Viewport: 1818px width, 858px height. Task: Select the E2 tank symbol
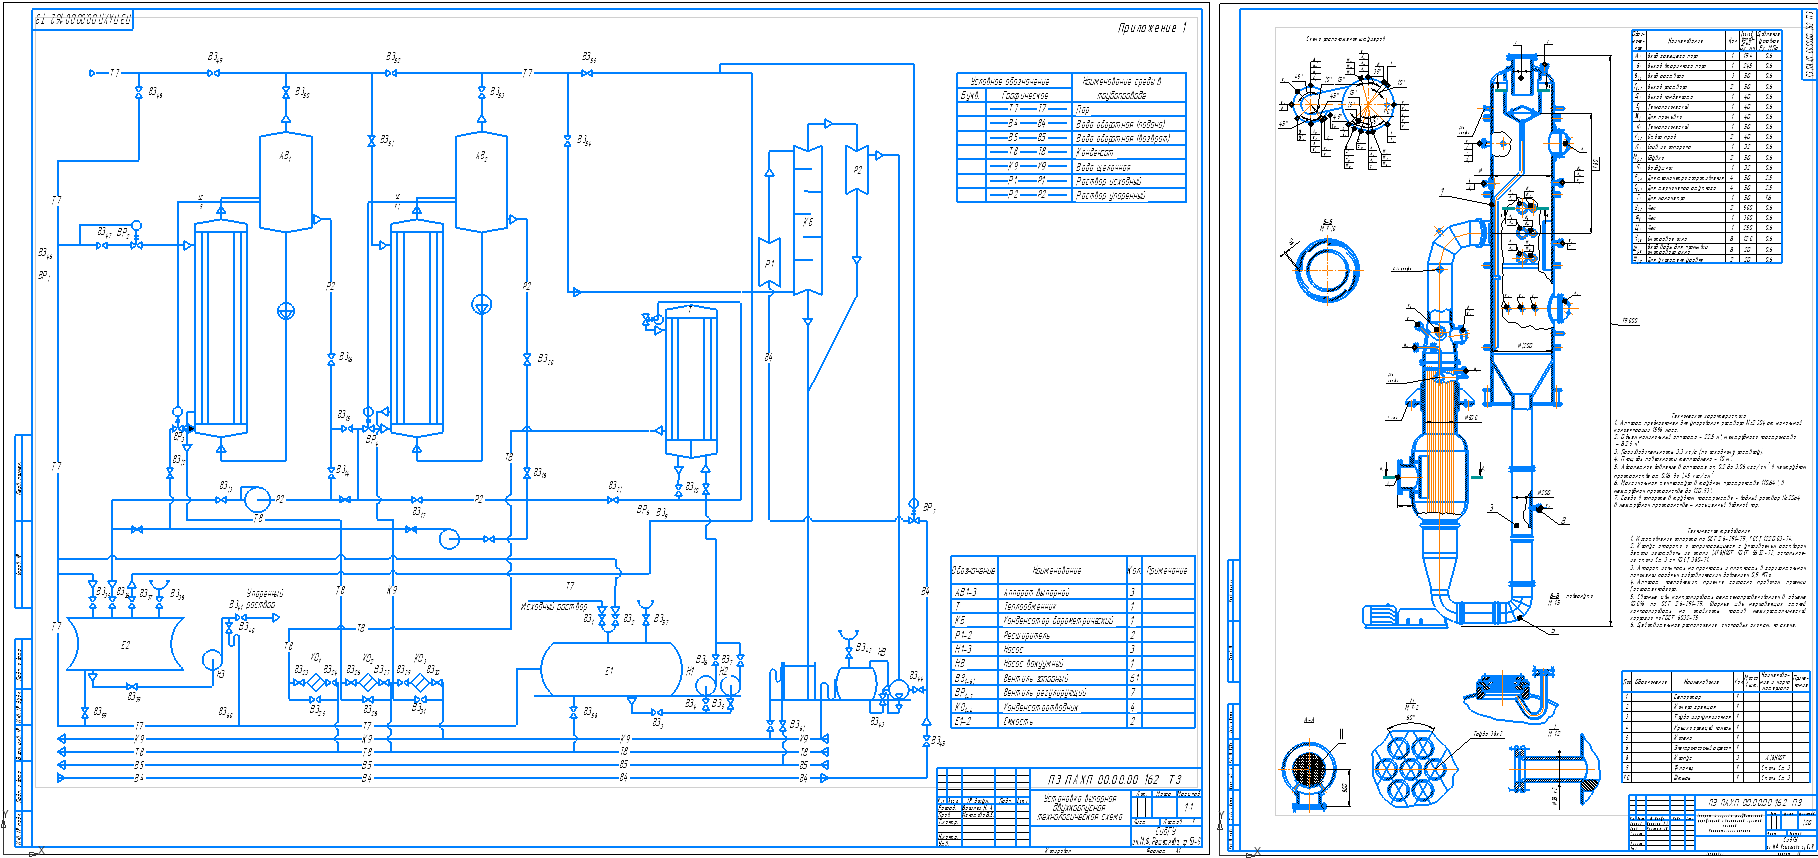[125, 643]
